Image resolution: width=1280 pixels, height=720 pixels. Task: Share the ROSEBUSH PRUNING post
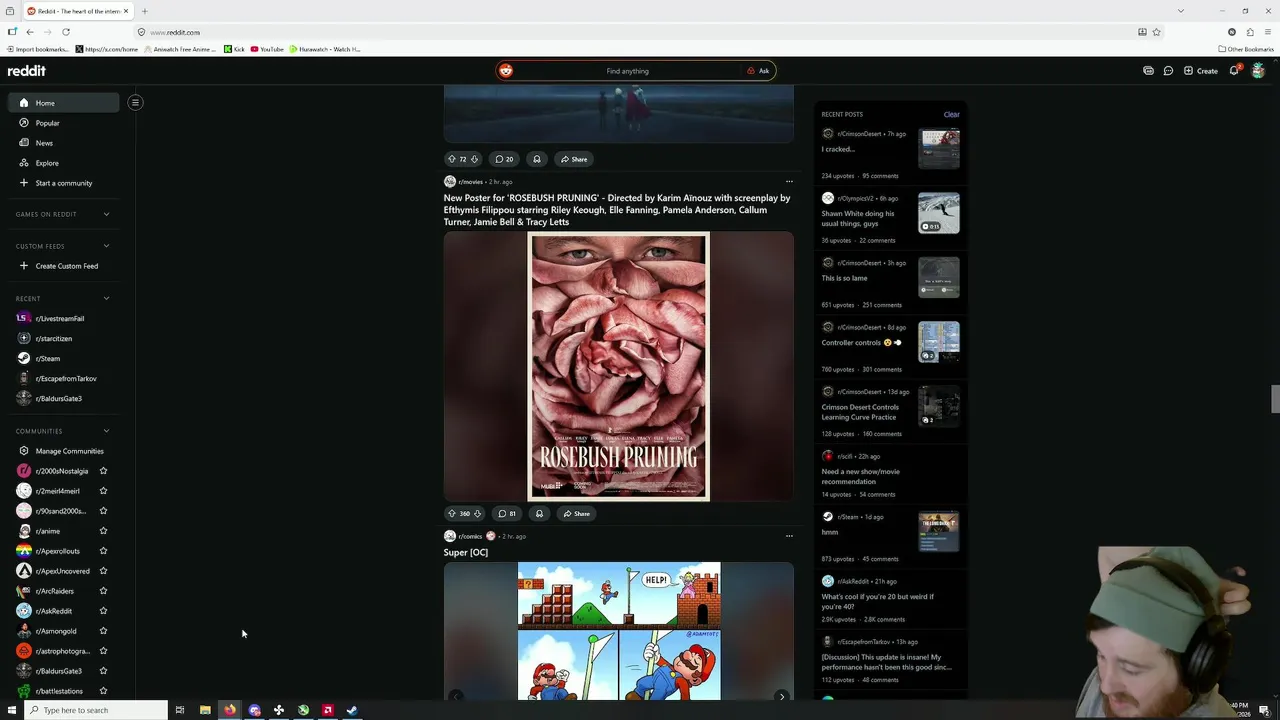pyautogui.click(x=576, y=514)
